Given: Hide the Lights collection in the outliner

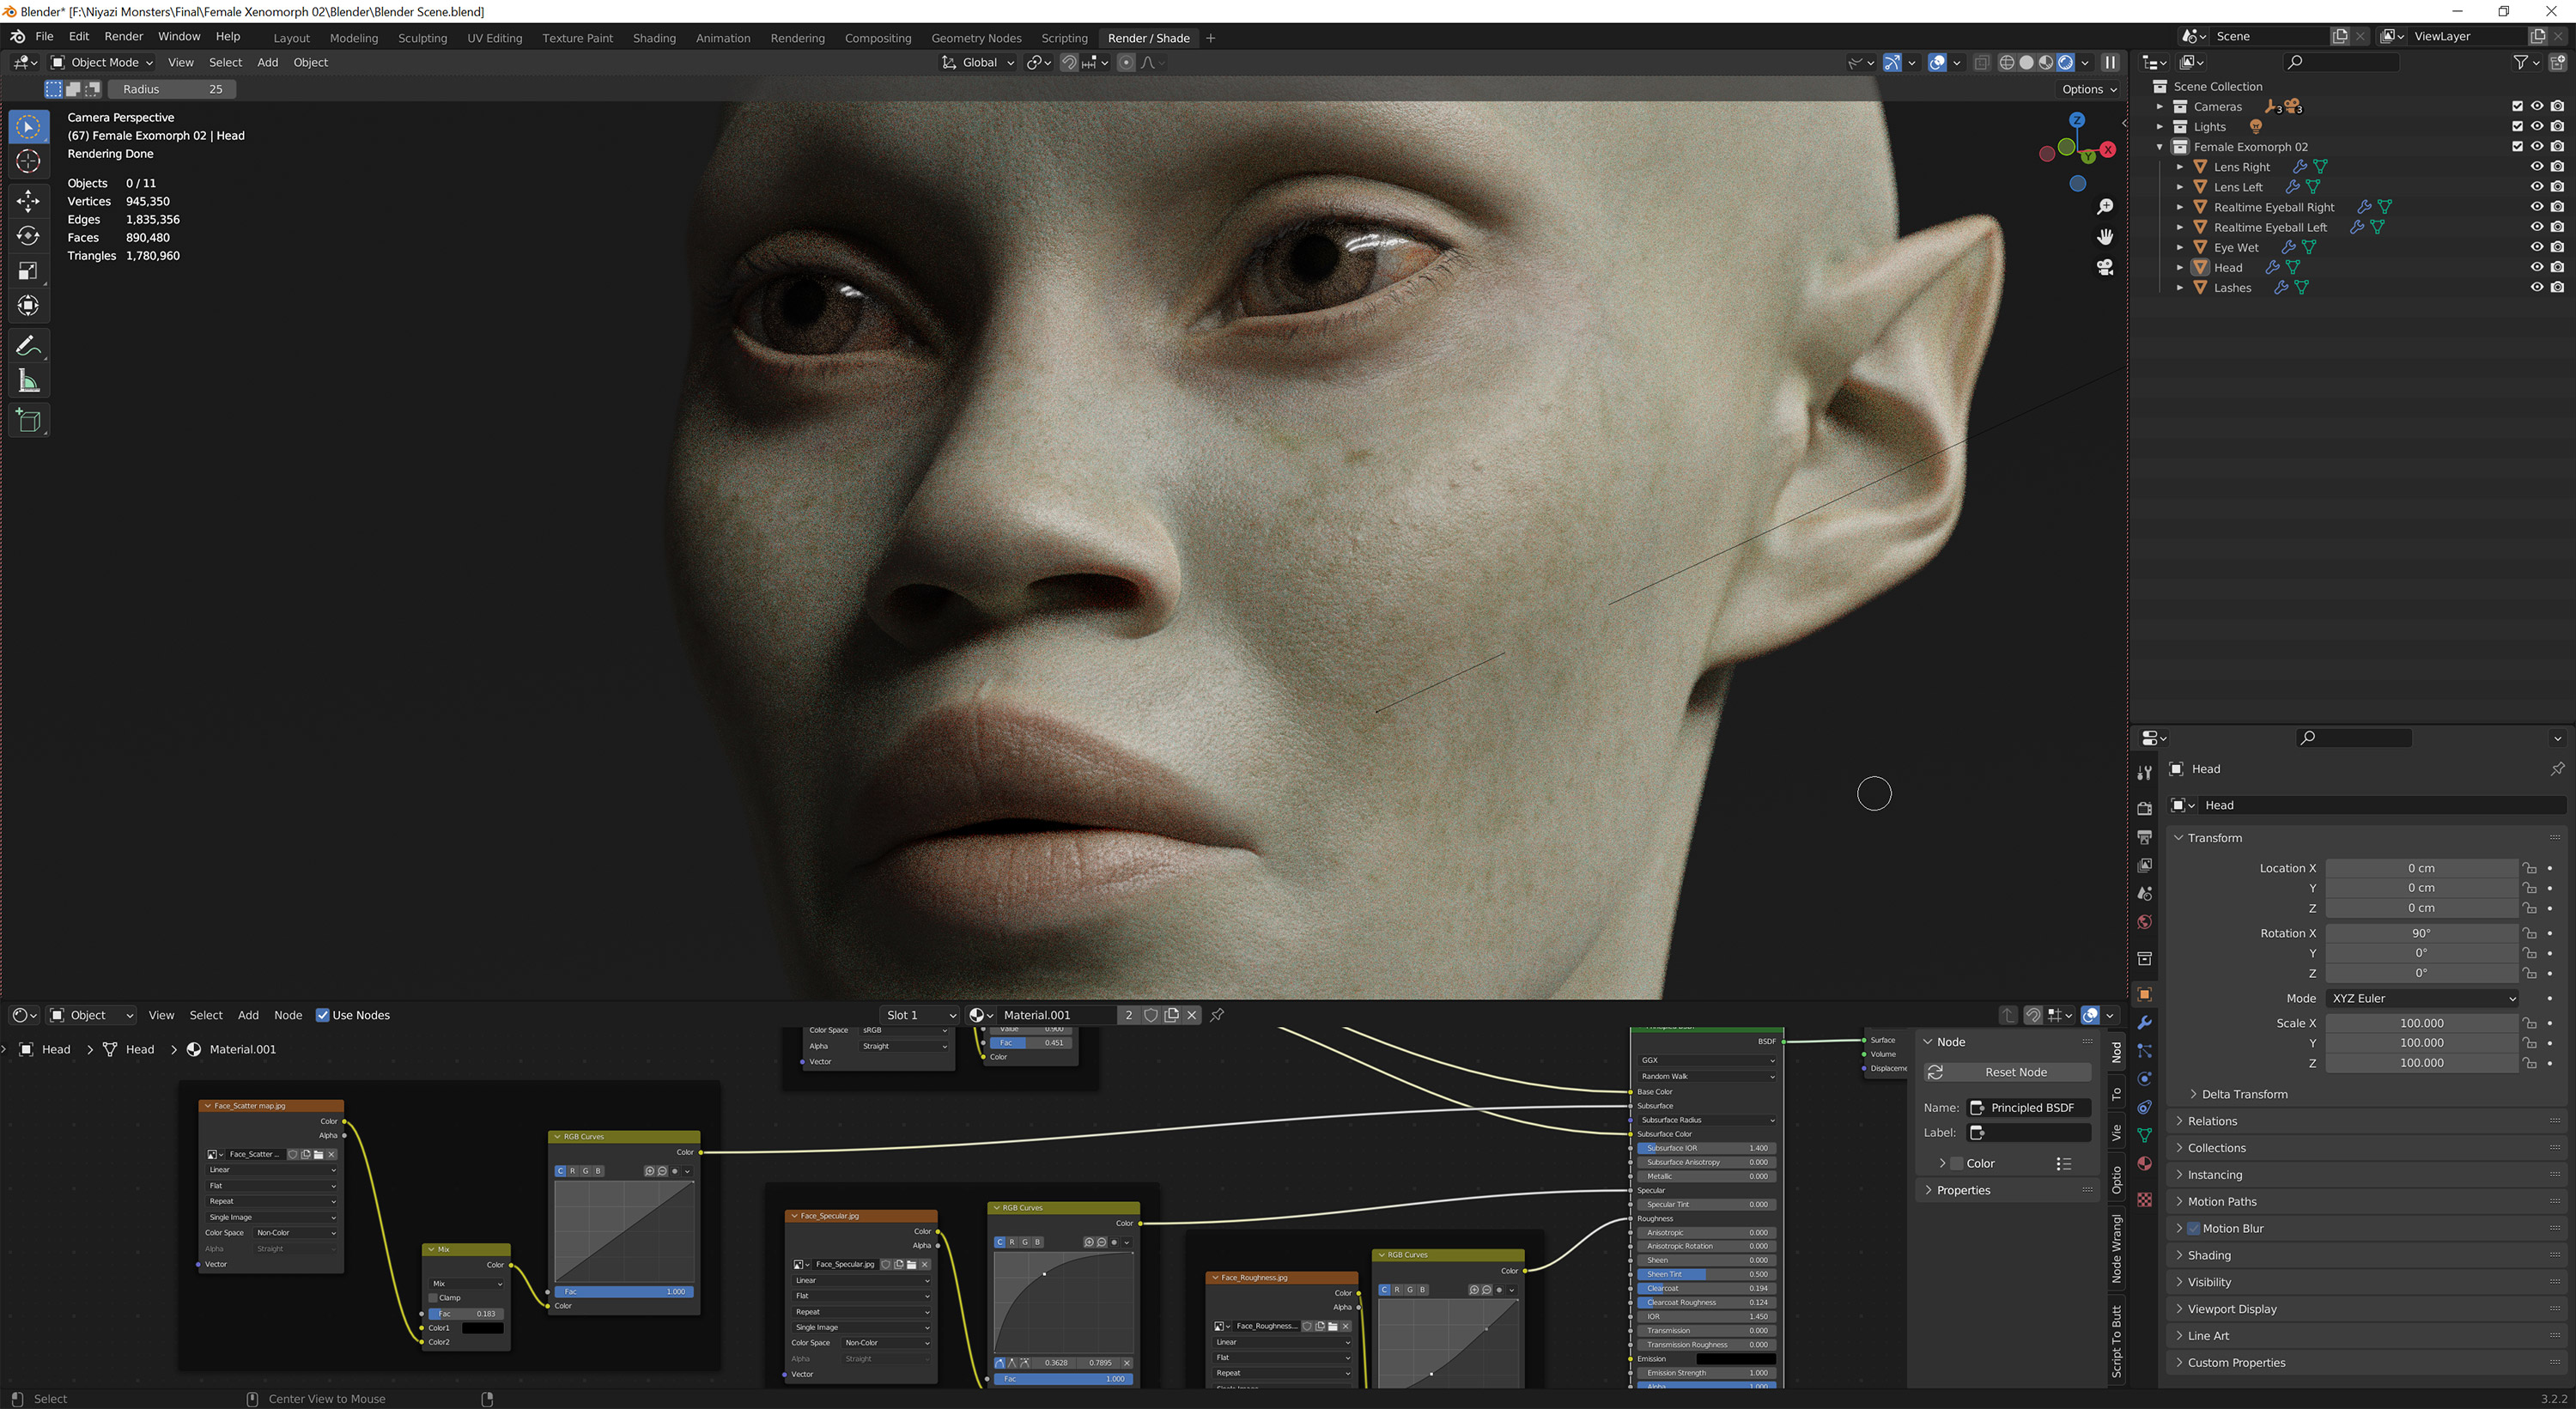Looking at the screenshot, I should coord(2537,127).
